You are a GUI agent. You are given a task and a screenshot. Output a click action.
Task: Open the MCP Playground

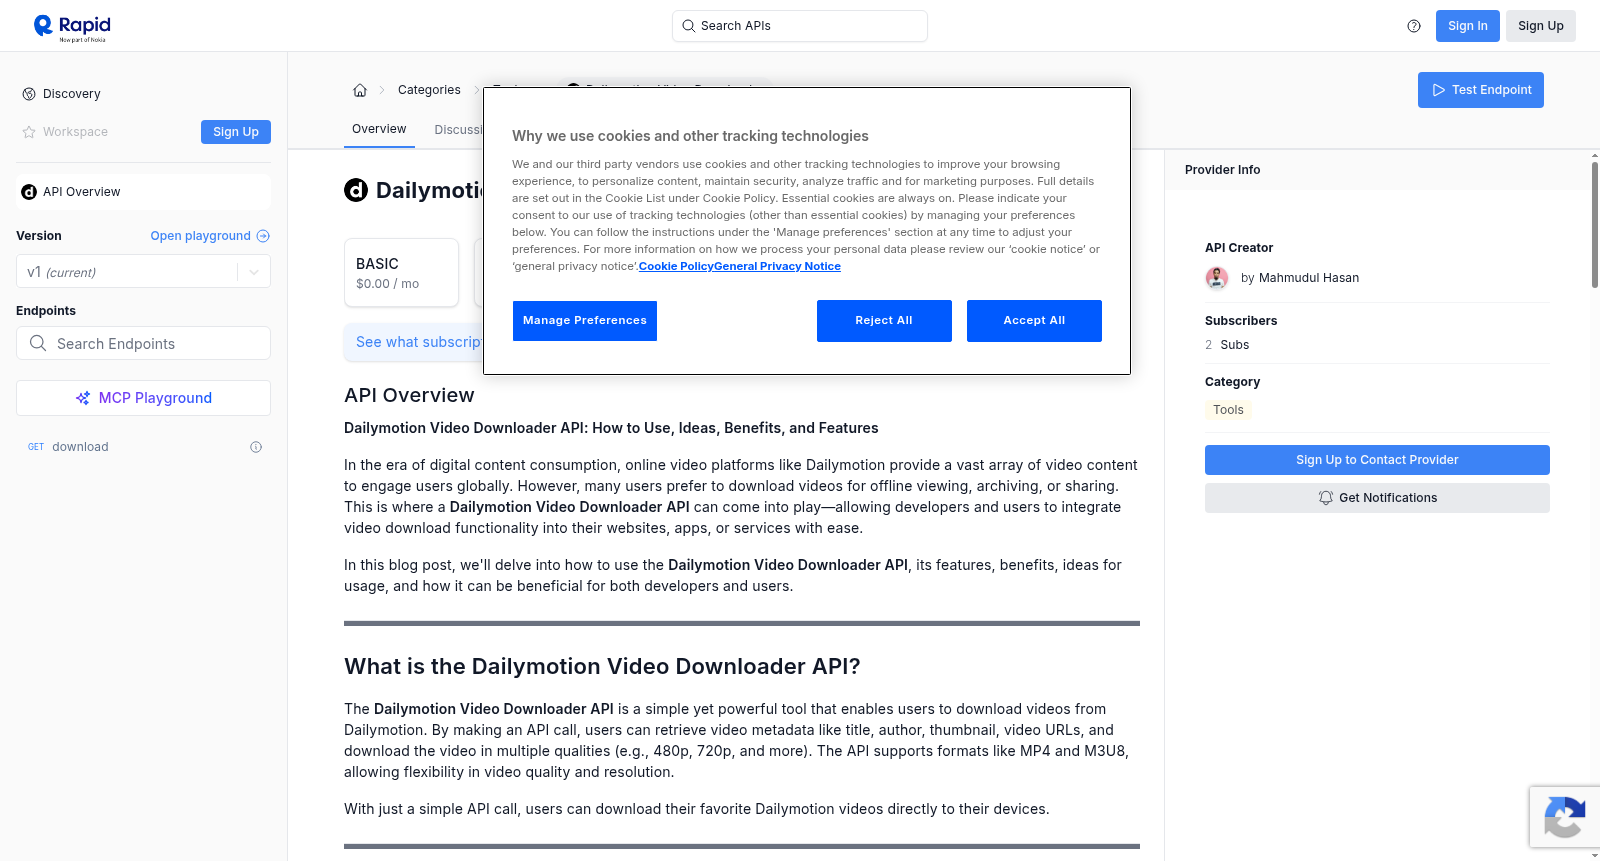(x=143, y=398)
